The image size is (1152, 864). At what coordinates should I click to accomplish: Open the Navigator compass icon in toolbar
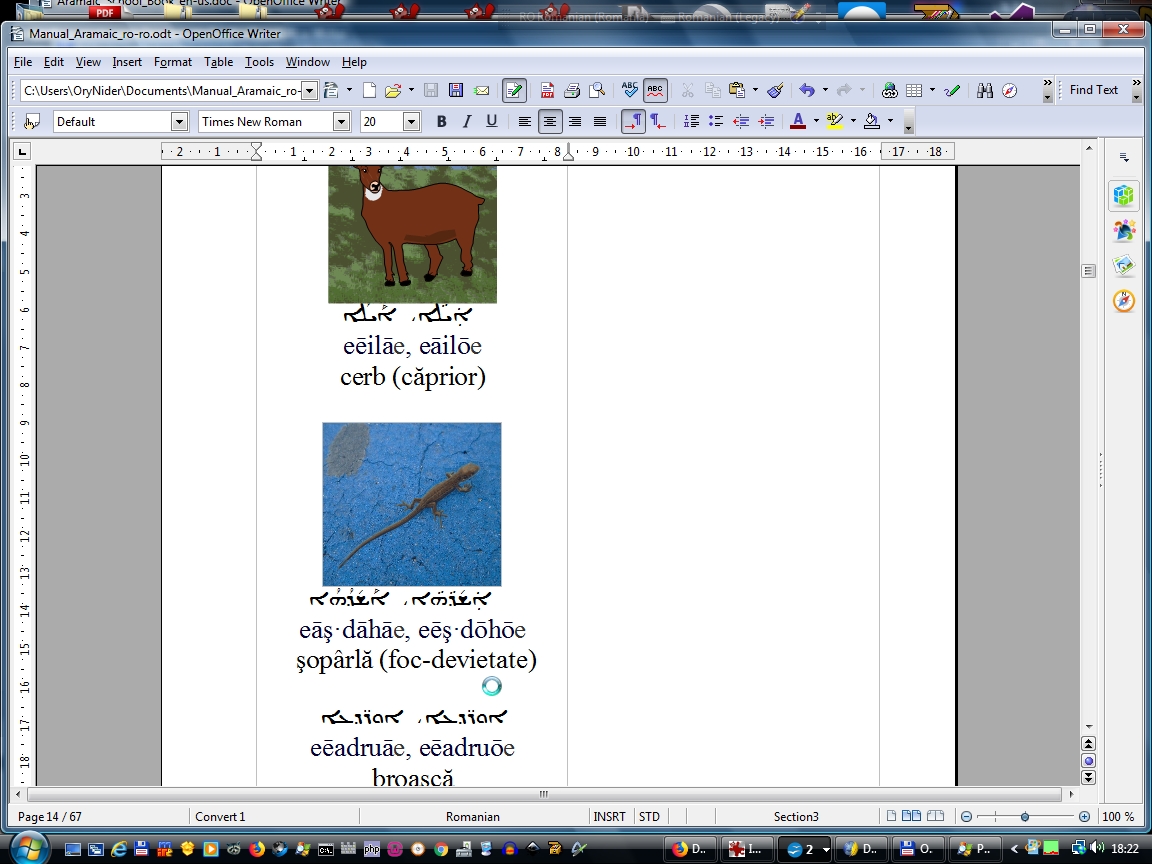tap(1010, 91)
